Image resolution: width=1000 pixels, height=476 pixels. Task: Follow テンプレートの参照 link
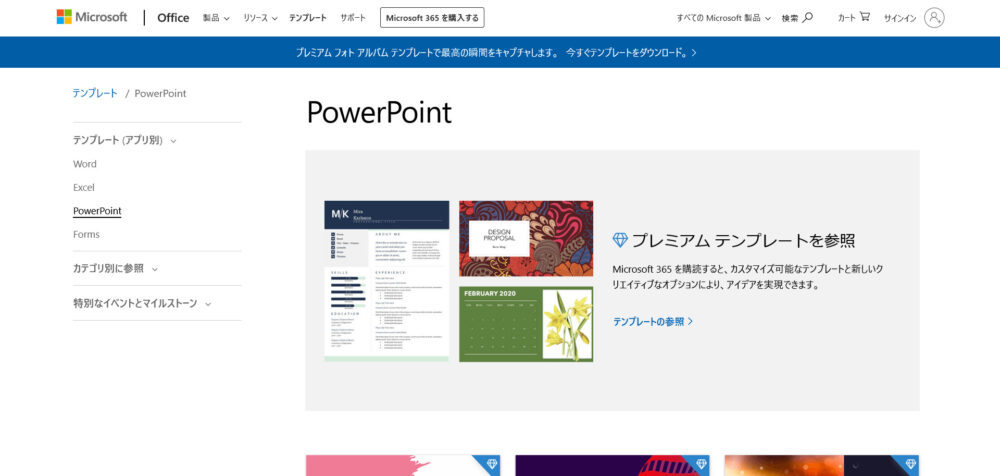click(653, 321)
